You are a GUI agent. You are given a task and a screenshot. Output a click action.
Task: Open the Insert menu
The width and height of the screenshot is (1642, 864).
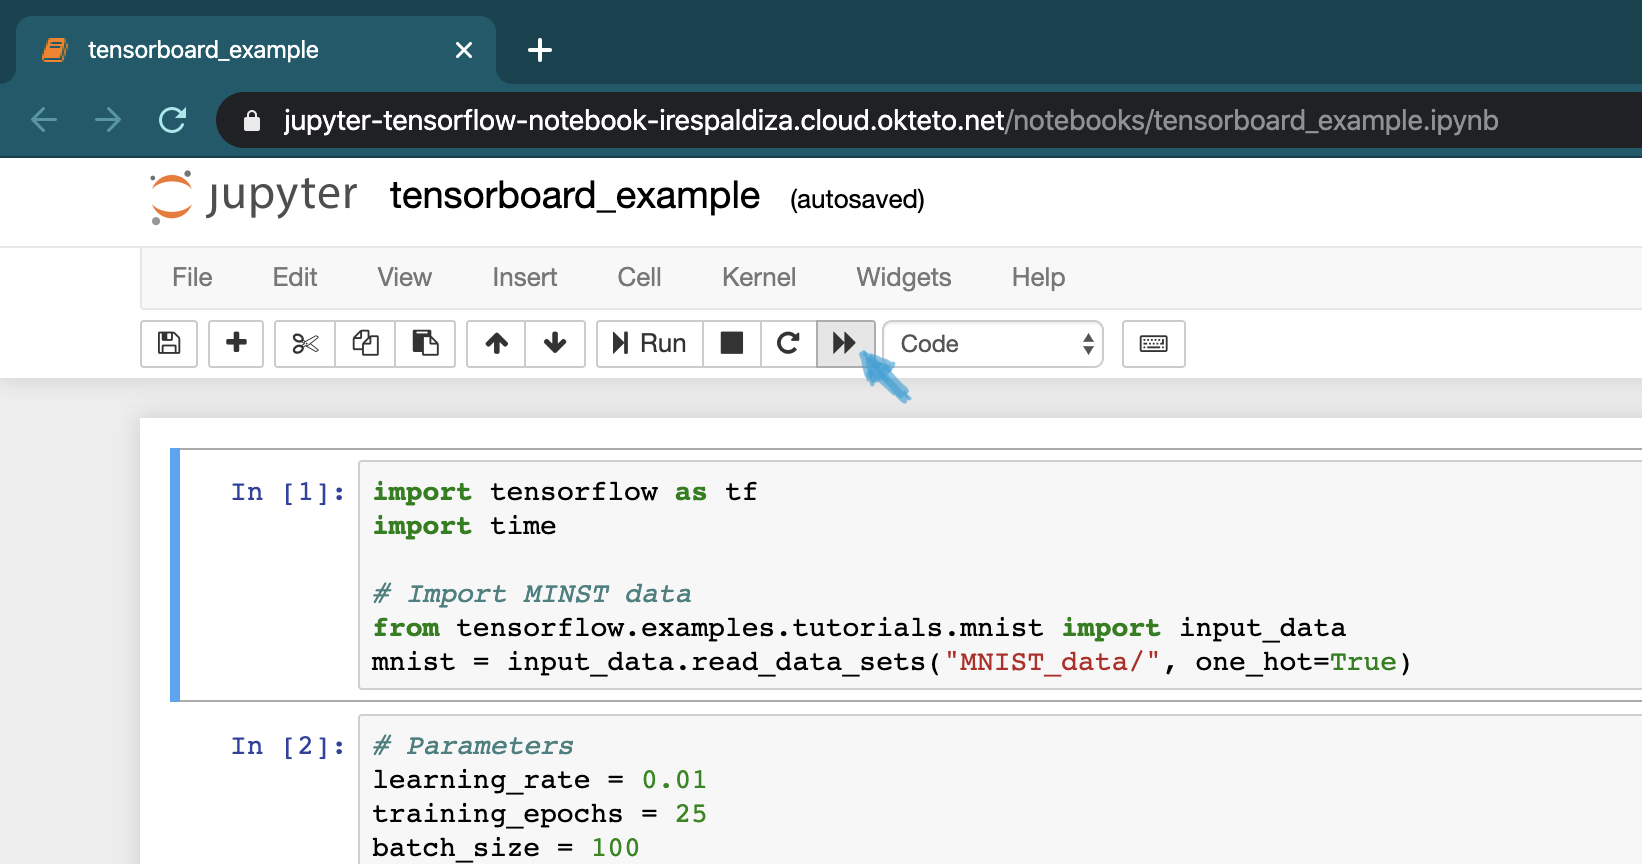click(x=525, y=277)
